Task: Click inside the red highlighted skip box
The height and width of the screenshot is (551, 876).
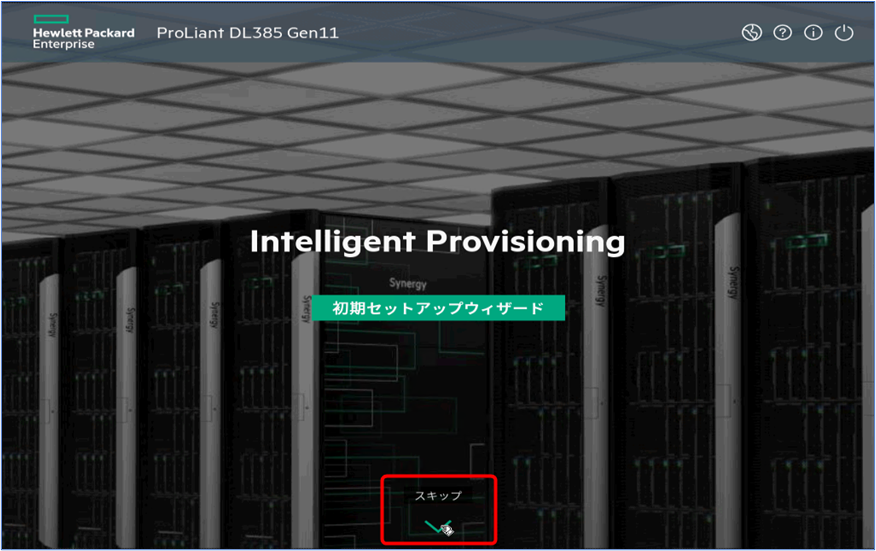Action: [x=438, y=509]
